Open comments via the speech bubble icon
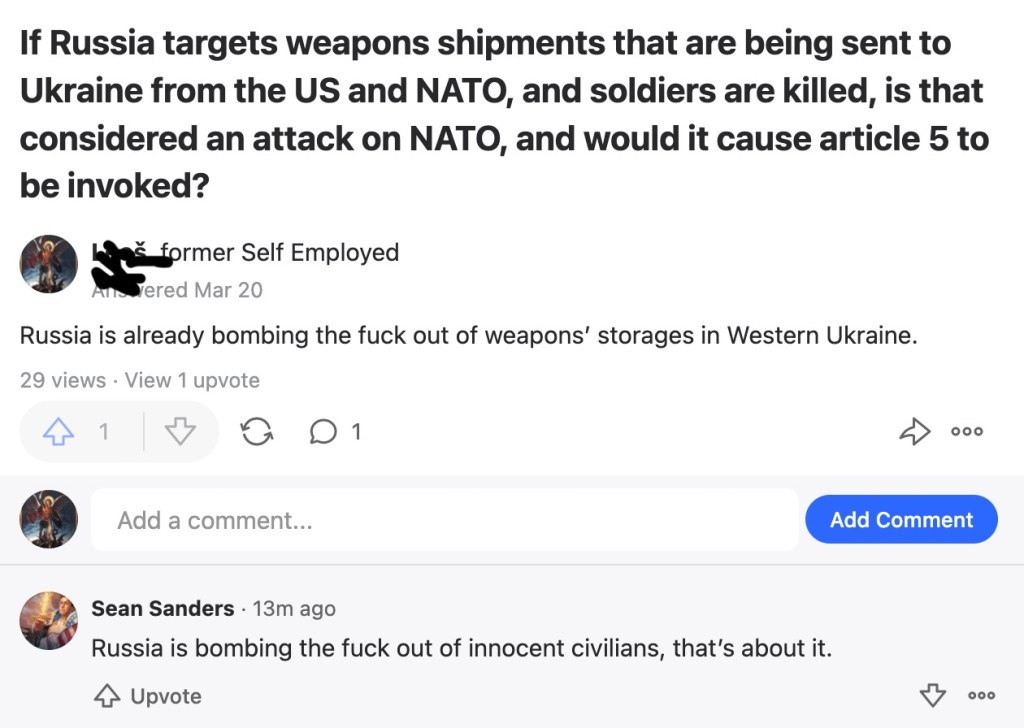 (324, 432)
